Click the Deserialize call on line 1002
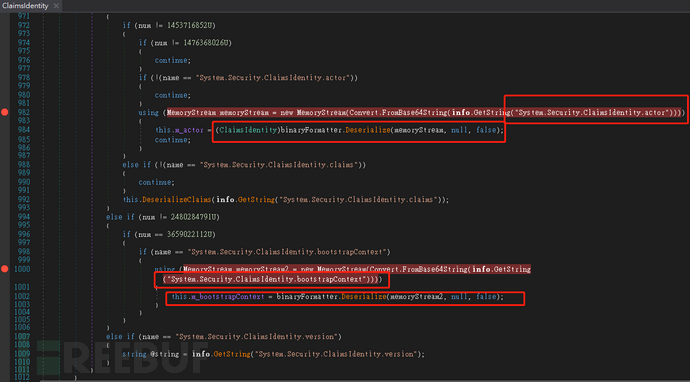Image resolution: width=690 pixels, height=382 pixels. (x=363, y=297)
